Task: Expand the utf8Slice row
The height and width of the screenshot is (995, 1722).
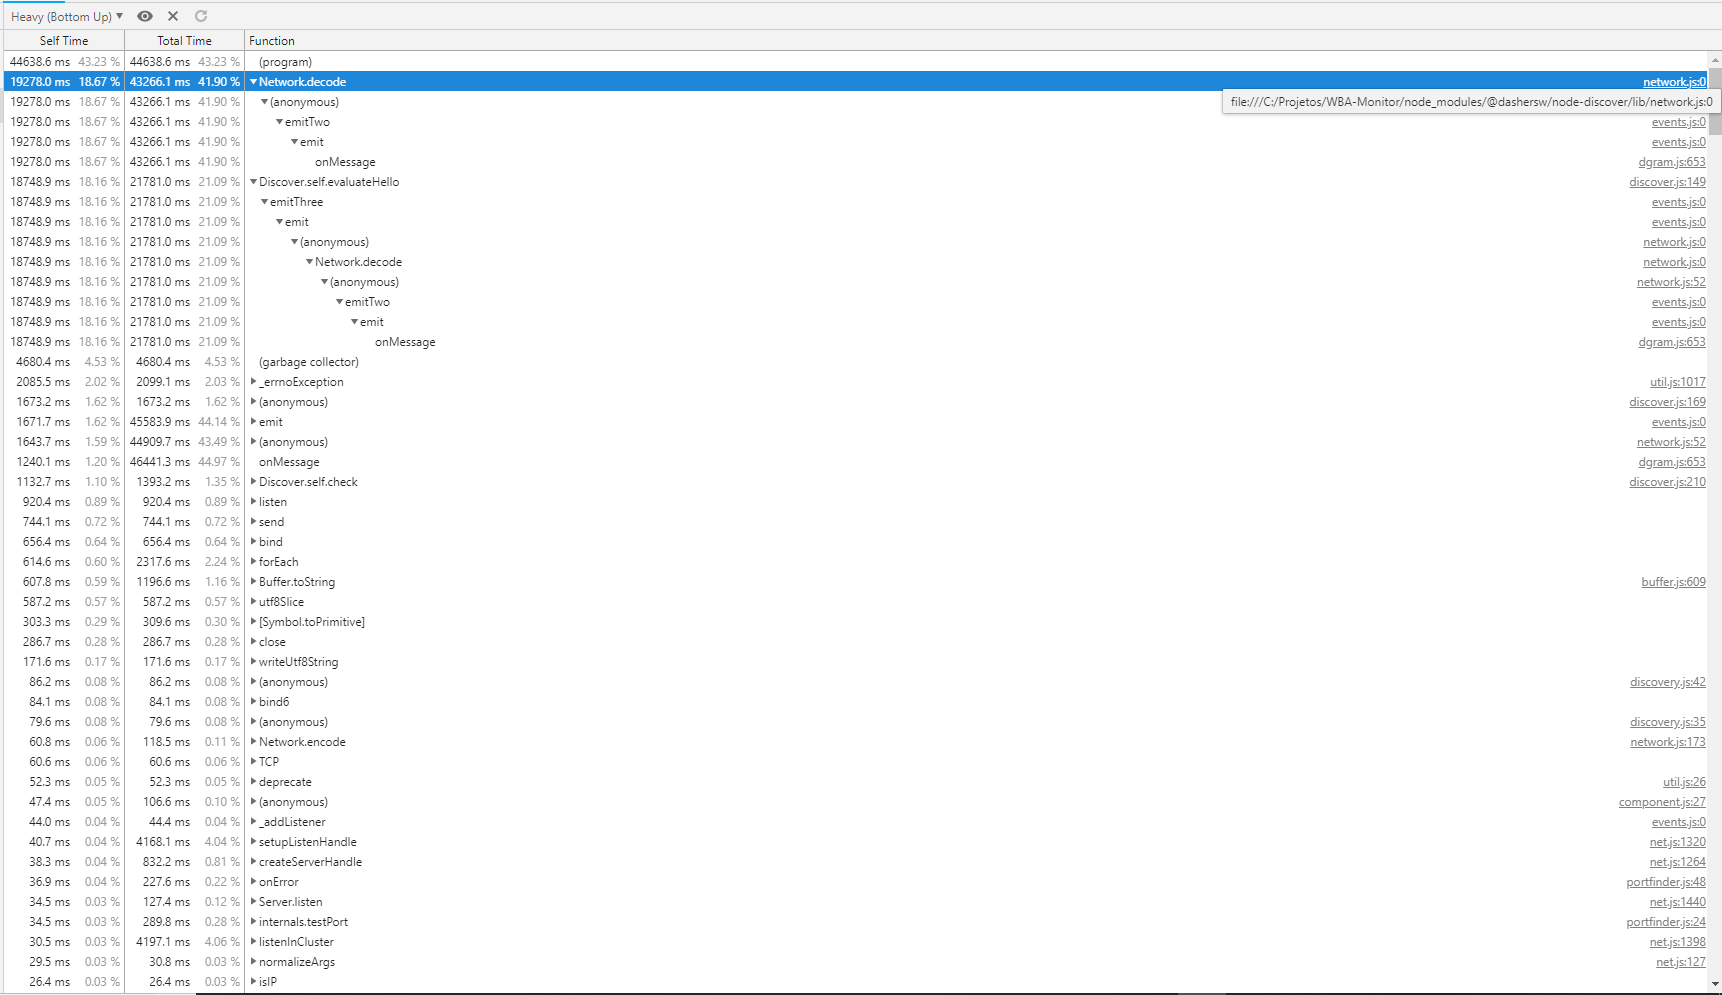Action: click(254, 602)
